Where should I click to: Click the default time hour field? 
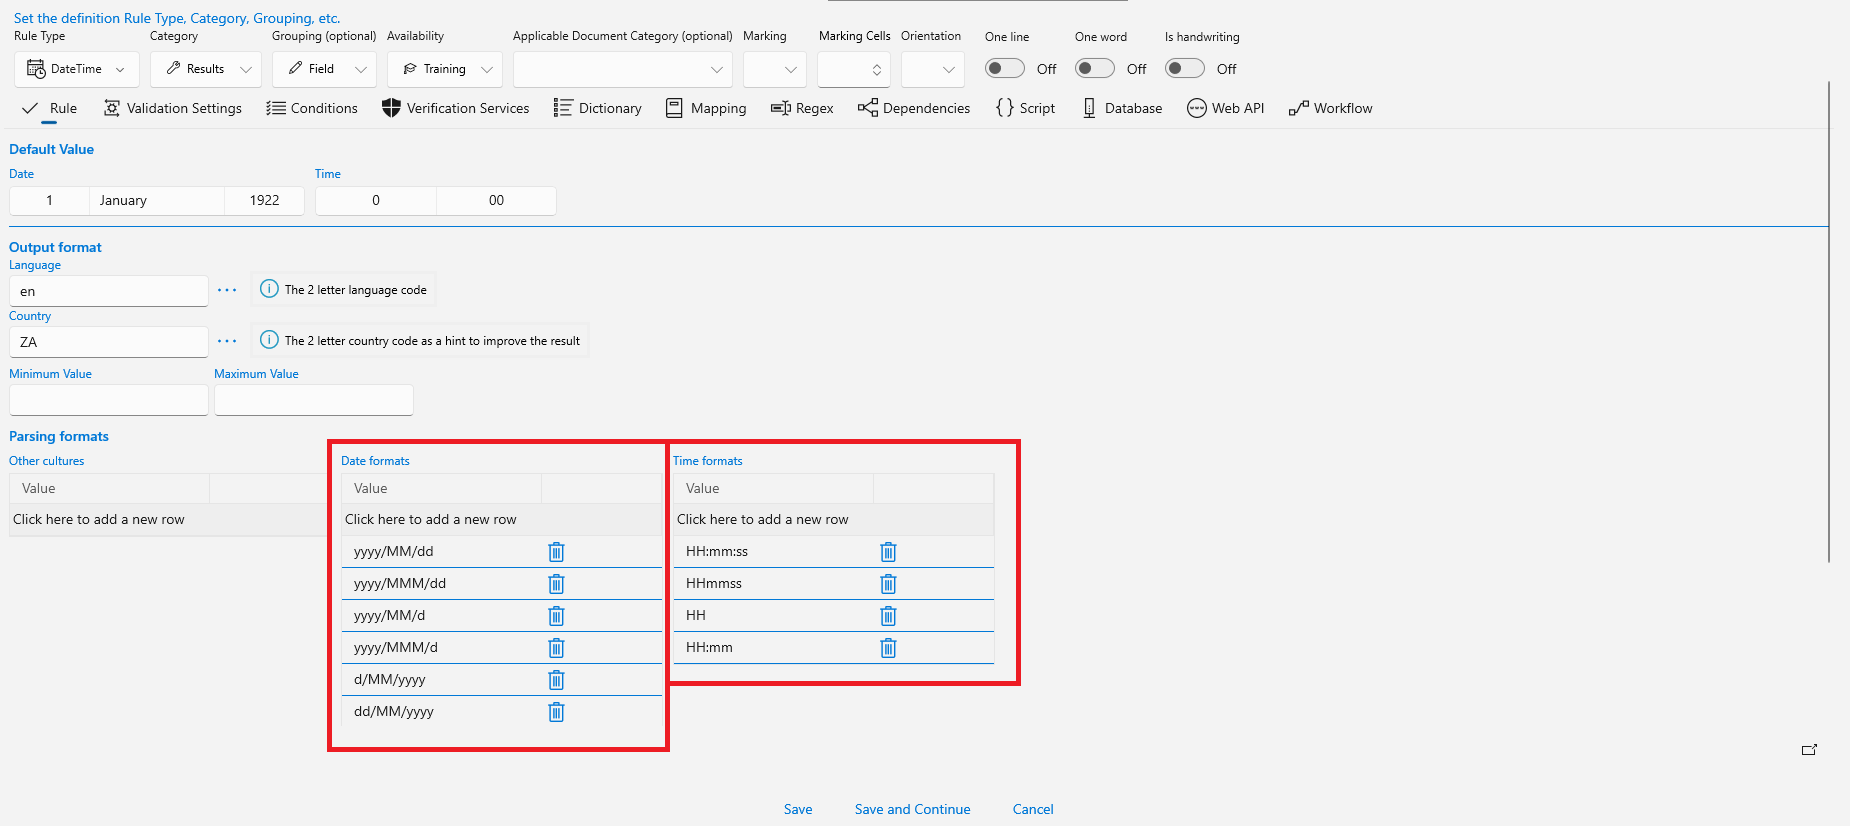(376, 200)
